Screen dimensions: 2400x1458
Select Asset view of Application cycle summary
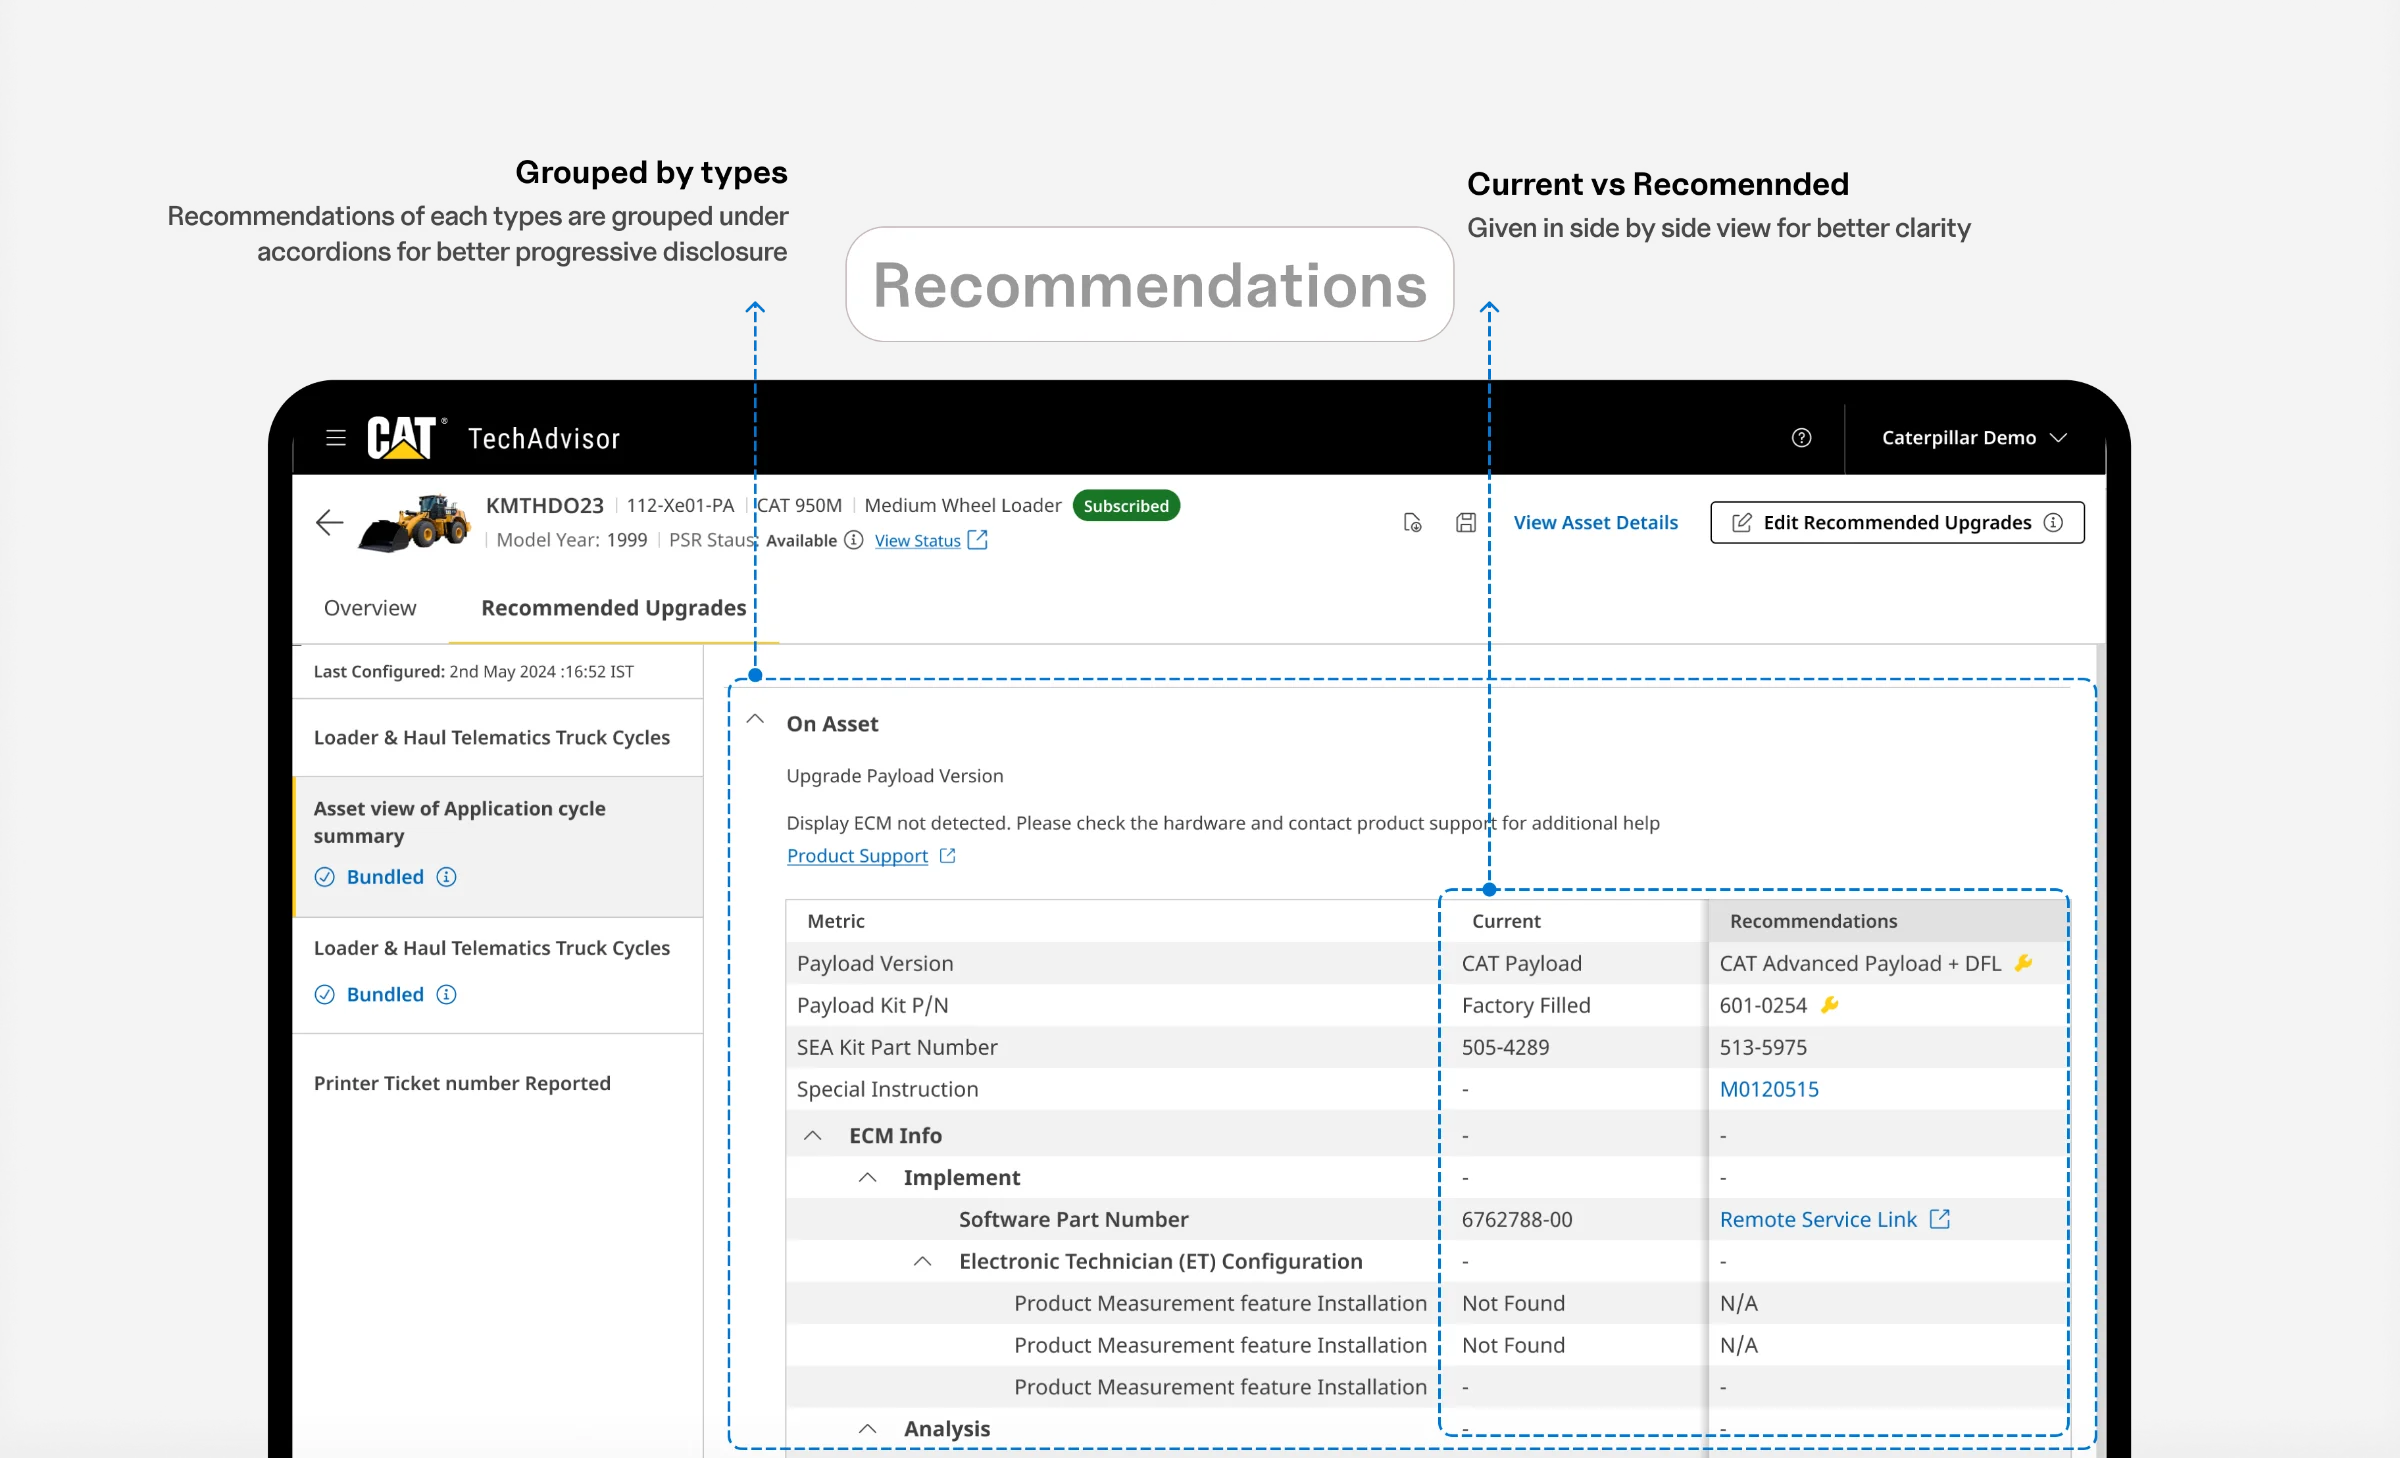coord(498,847)
